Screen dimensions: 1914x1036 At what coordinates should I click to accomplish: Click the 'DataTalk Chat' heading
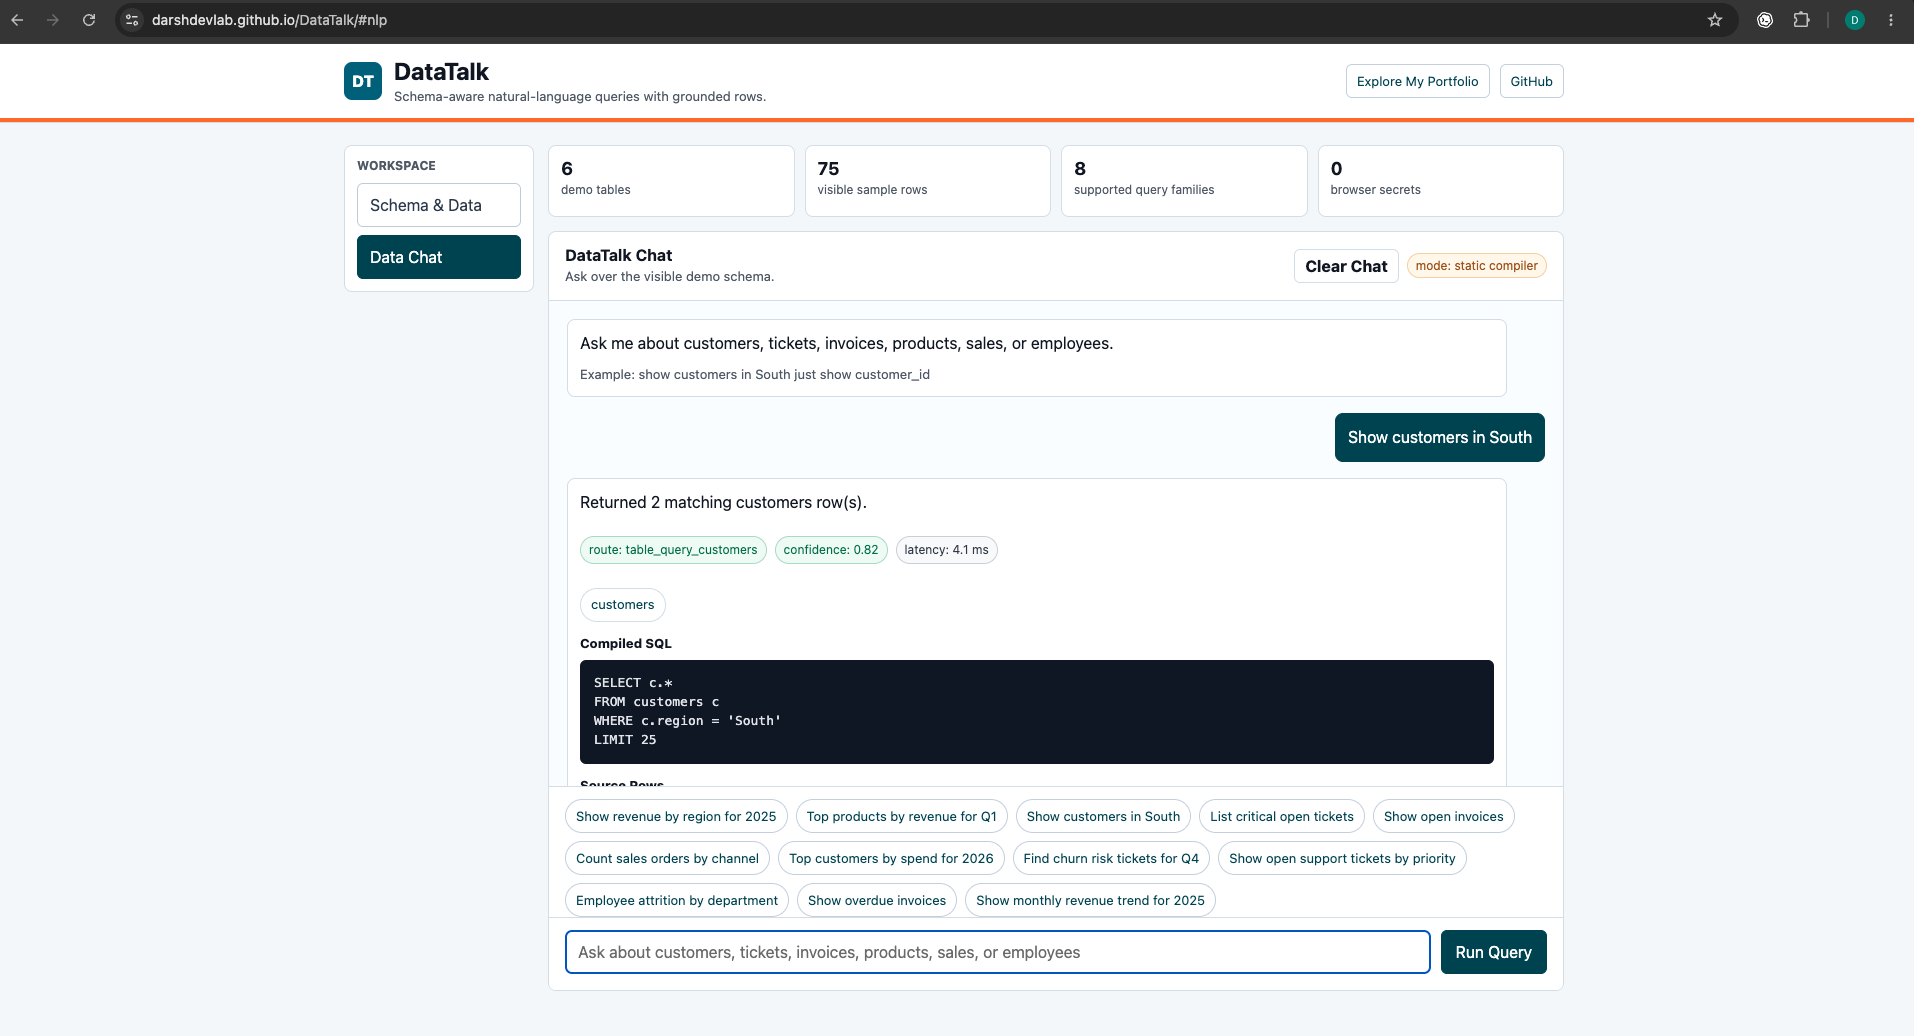(618, 256)
